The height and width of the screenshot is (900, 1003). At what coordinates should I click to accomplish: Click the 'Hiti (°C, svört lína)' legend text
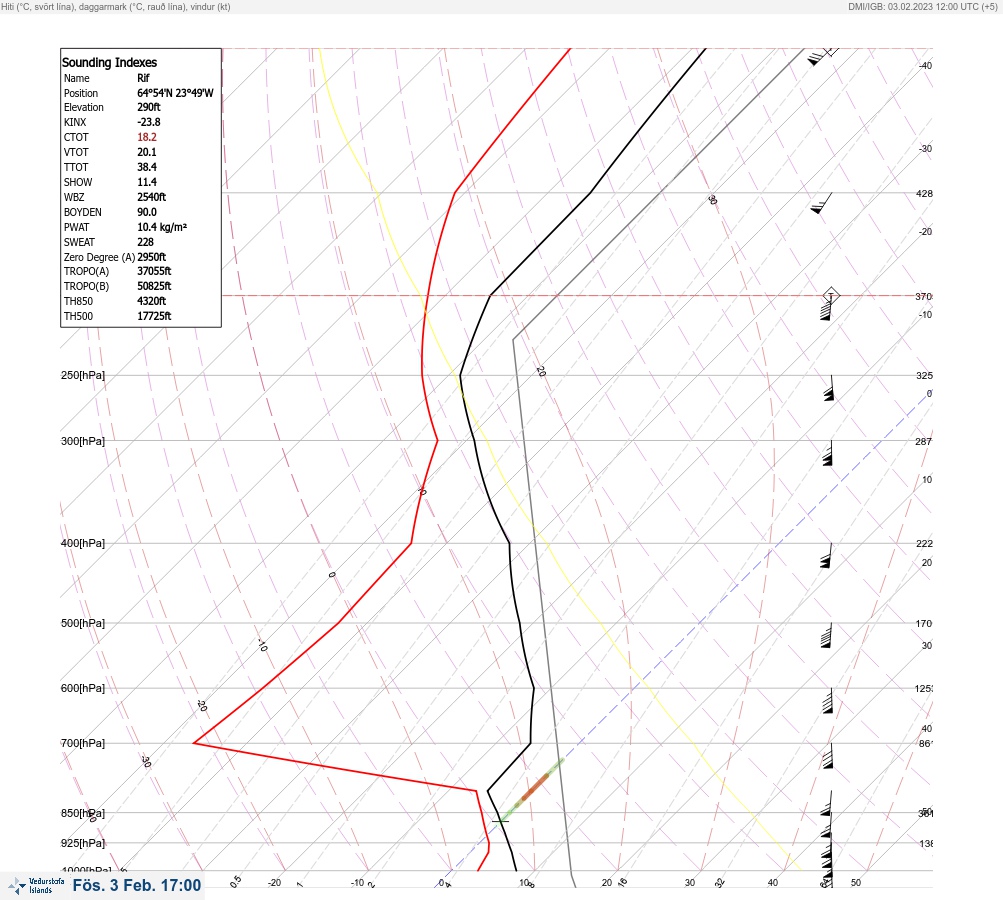click(x=38, y=6)
